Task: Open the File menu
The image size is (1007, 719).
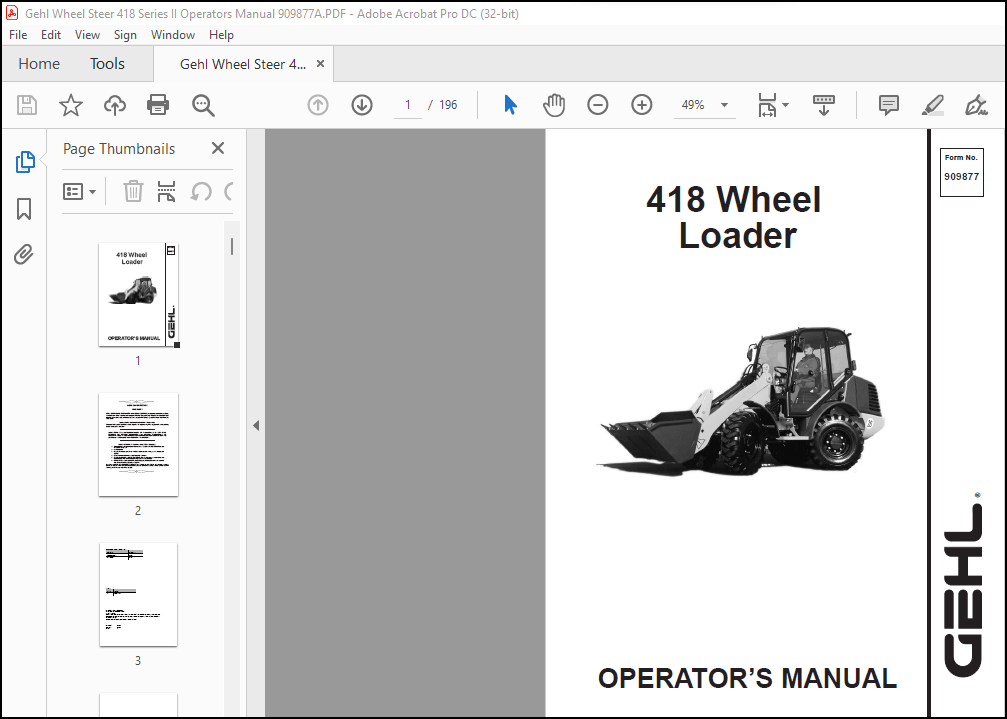Action: pyautogui.click(x=18, y=35)
